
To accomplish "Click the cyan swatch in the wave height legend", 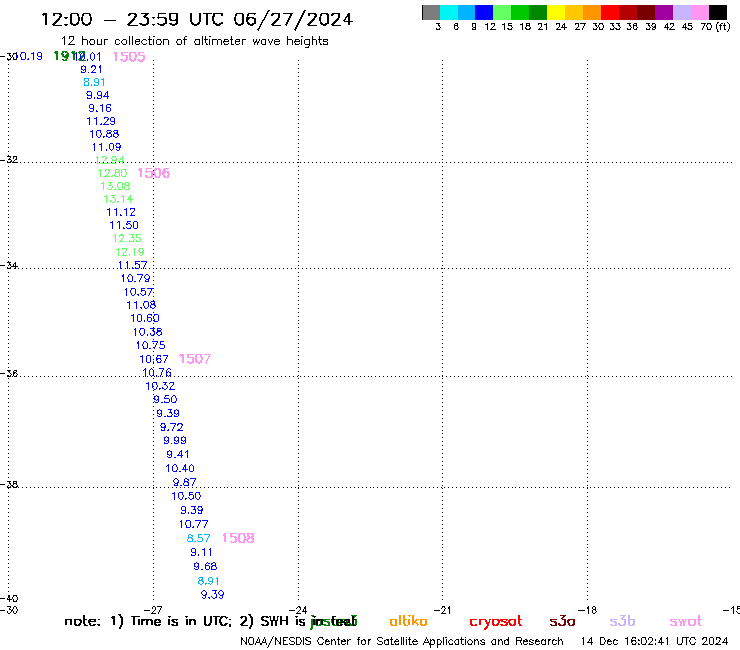I will [449, 12].
